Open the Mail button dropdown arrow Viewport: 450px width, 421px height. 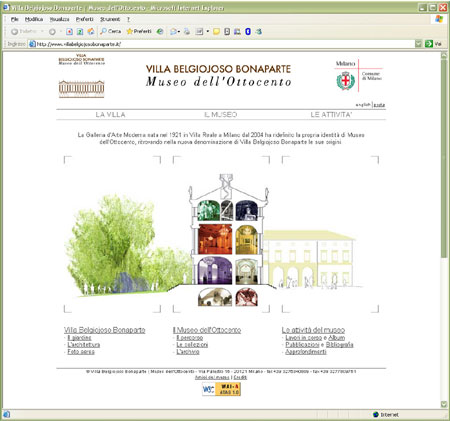click(179, 32)
